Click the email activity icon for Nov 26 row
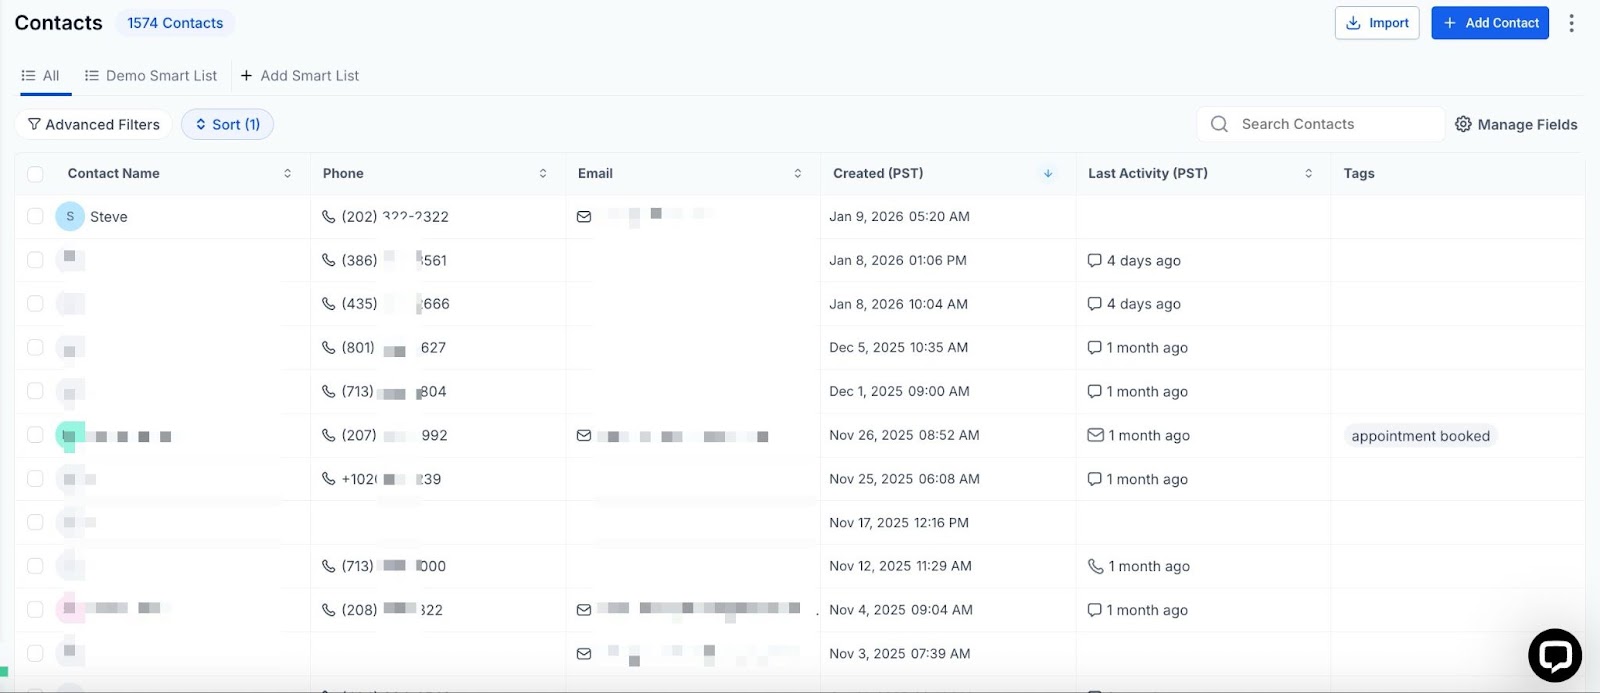The height and width of the screenshot is (693, 1600). click(x=1095, y=435)
